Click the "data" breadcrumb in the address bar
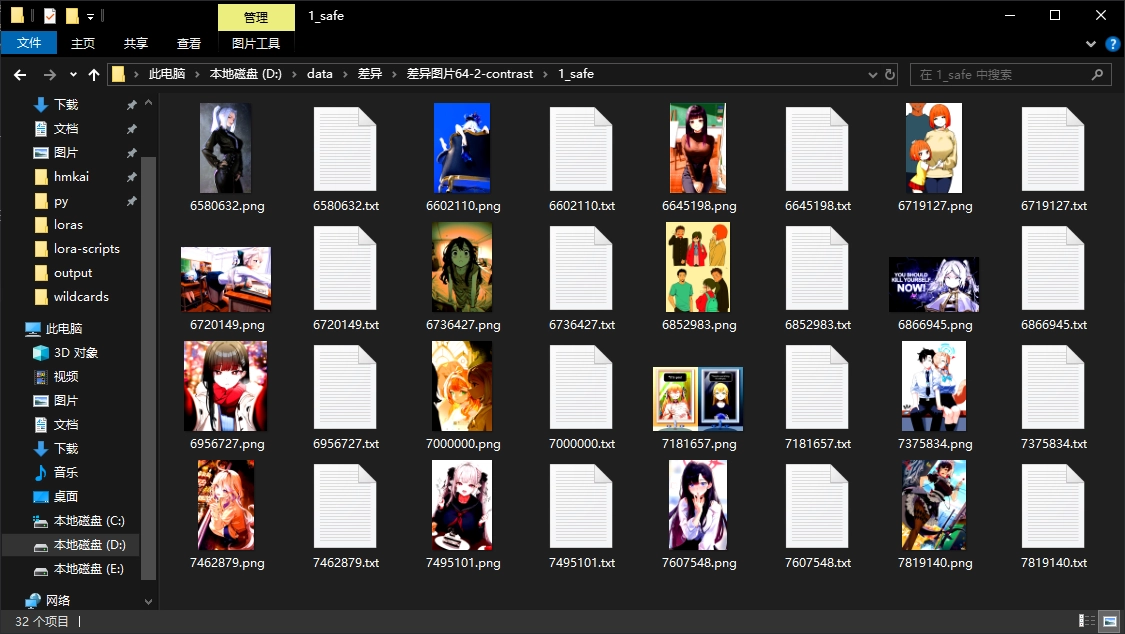The width and height of the screenshot is (1125, 634). coord(319,74)
